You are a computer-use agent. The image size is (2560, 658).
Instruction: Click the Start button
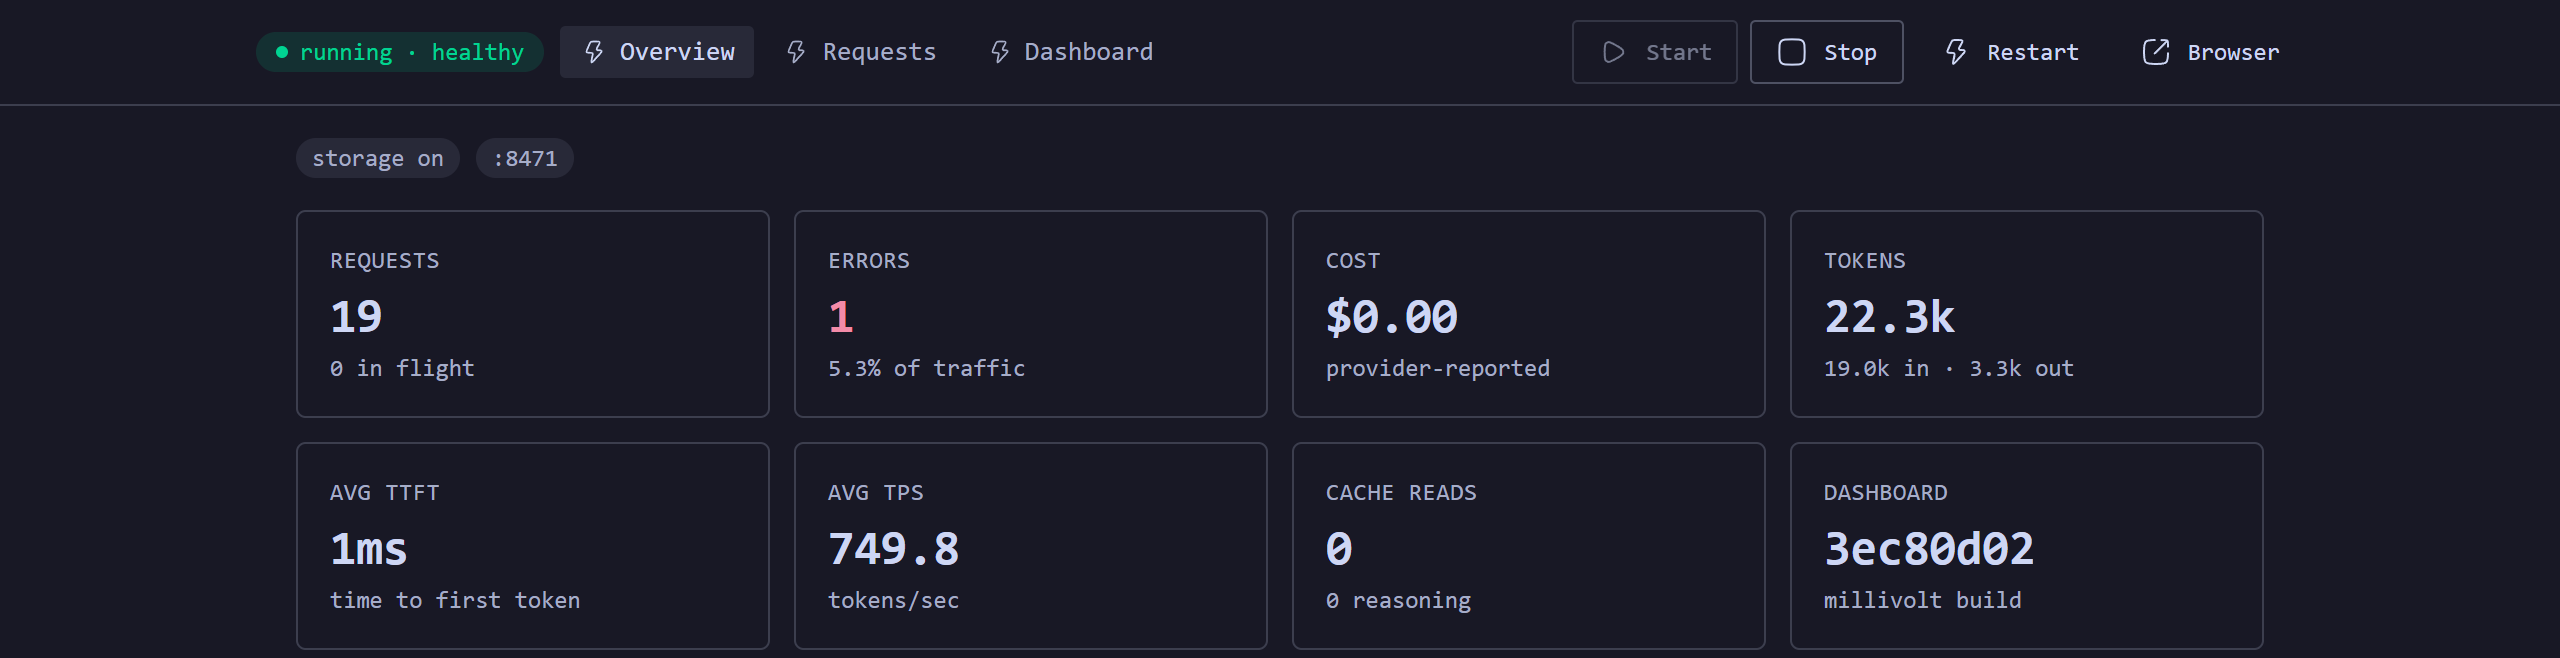coord(1655,52)
